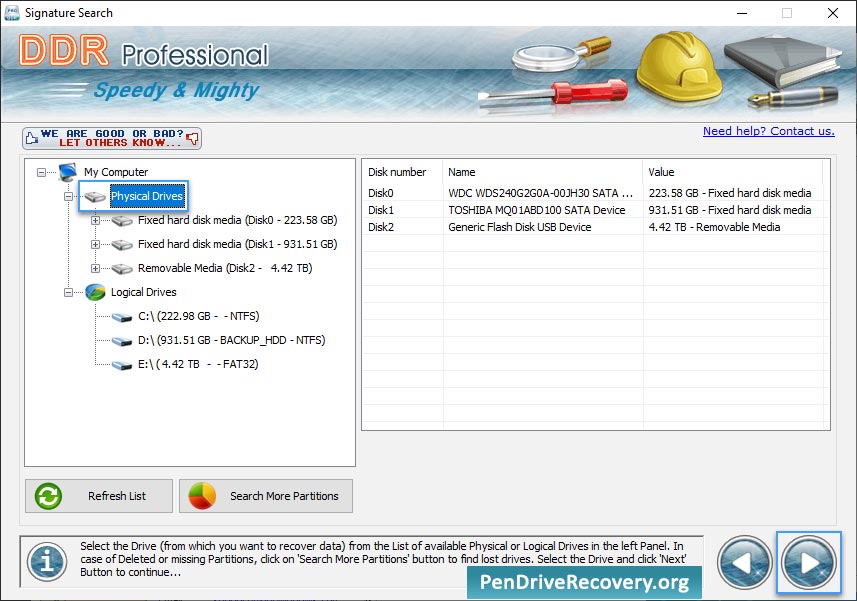
Task: Select Physical Drives tree item
Action: (147, 196)
